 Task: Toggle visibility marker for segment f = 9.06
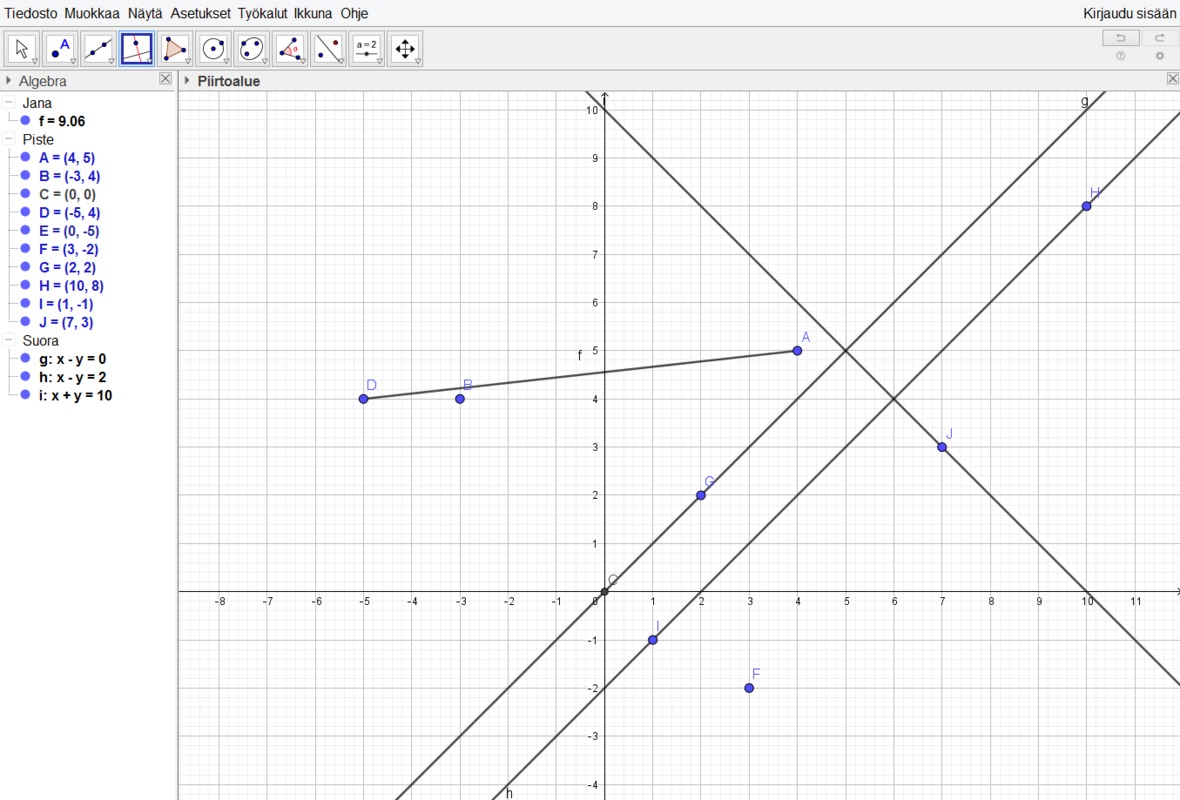tap(25, 121)
